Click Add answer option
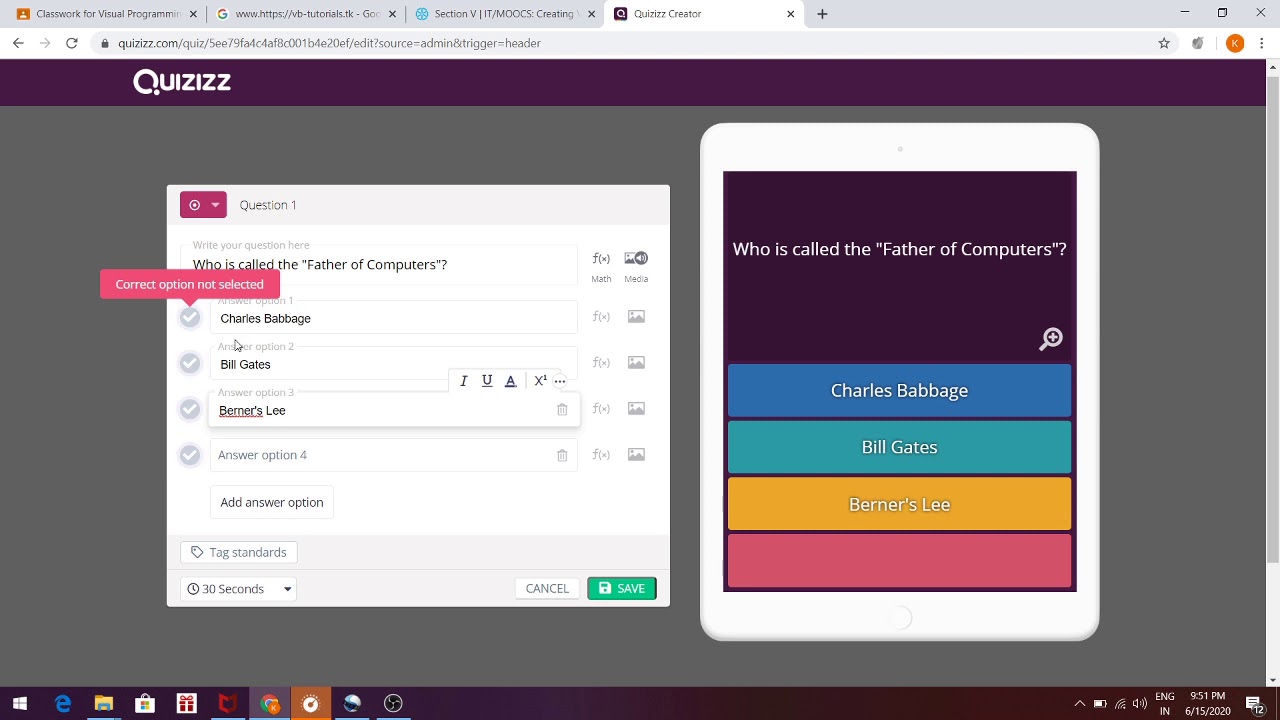This screenshot has height=720, width=1280. point(271,502)
